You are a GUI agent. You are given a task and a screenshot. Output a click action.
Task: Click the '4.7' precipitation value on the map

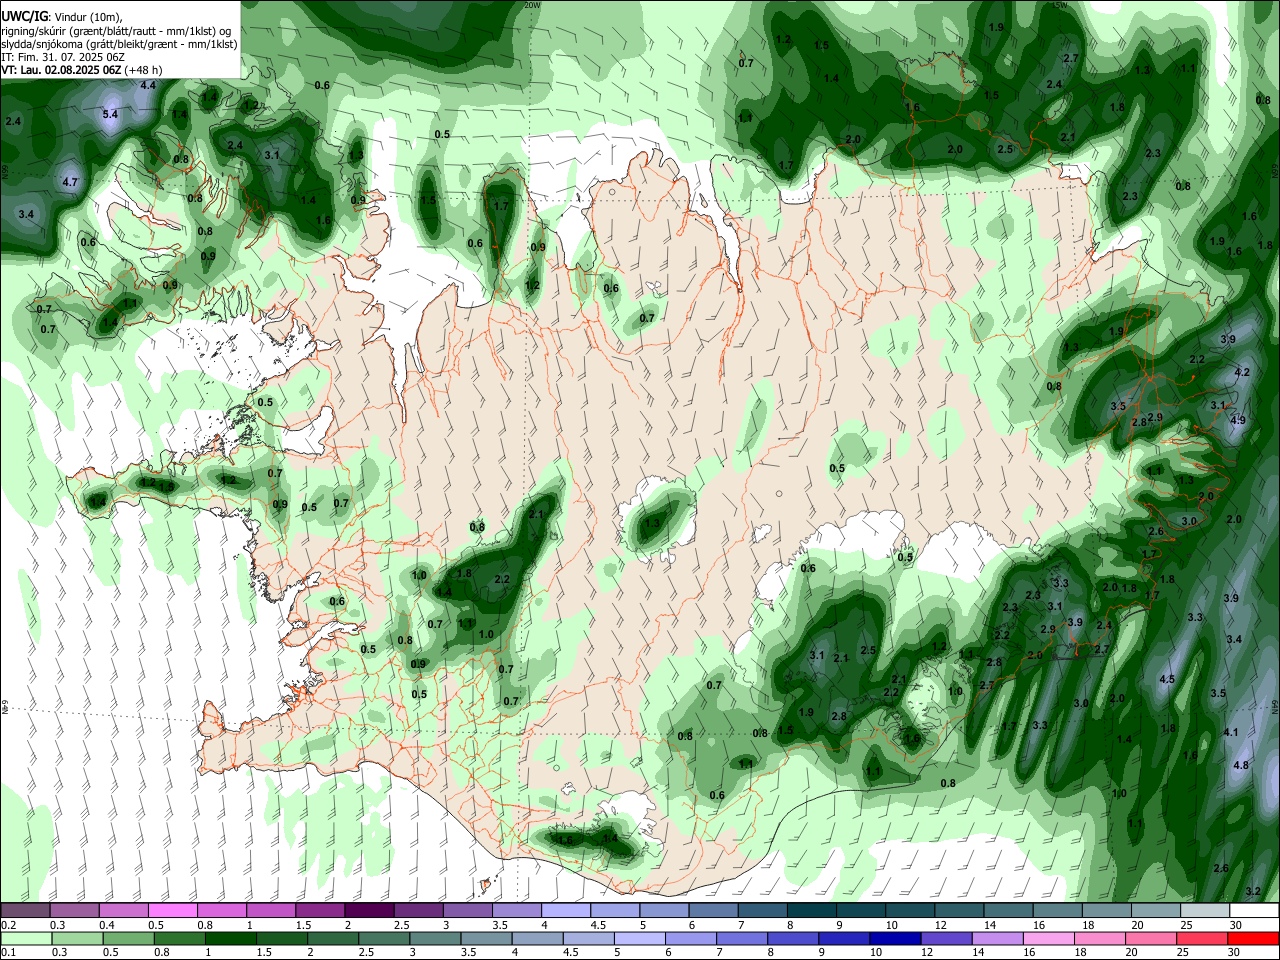pos(70,183)
